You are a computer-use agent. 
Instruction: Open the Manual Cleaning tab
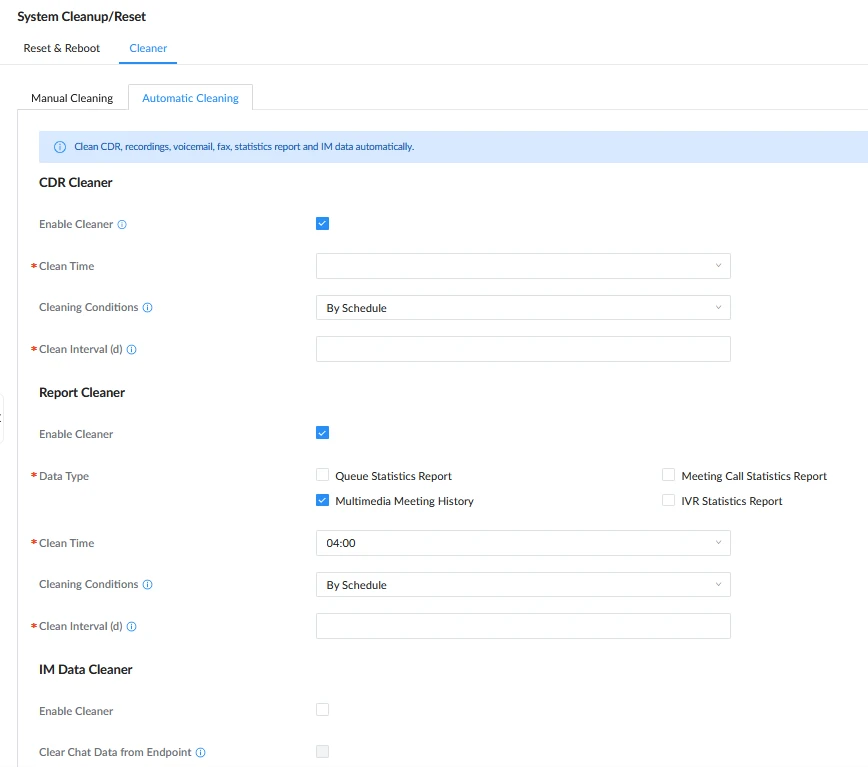coord(72,98)
